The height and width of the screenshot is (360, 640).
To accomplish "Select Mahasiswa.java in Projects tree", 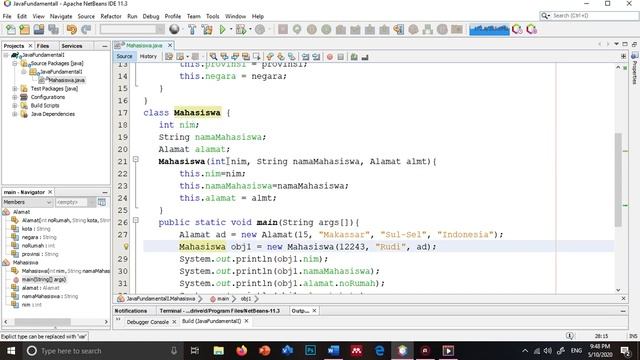I will (66, 80).
